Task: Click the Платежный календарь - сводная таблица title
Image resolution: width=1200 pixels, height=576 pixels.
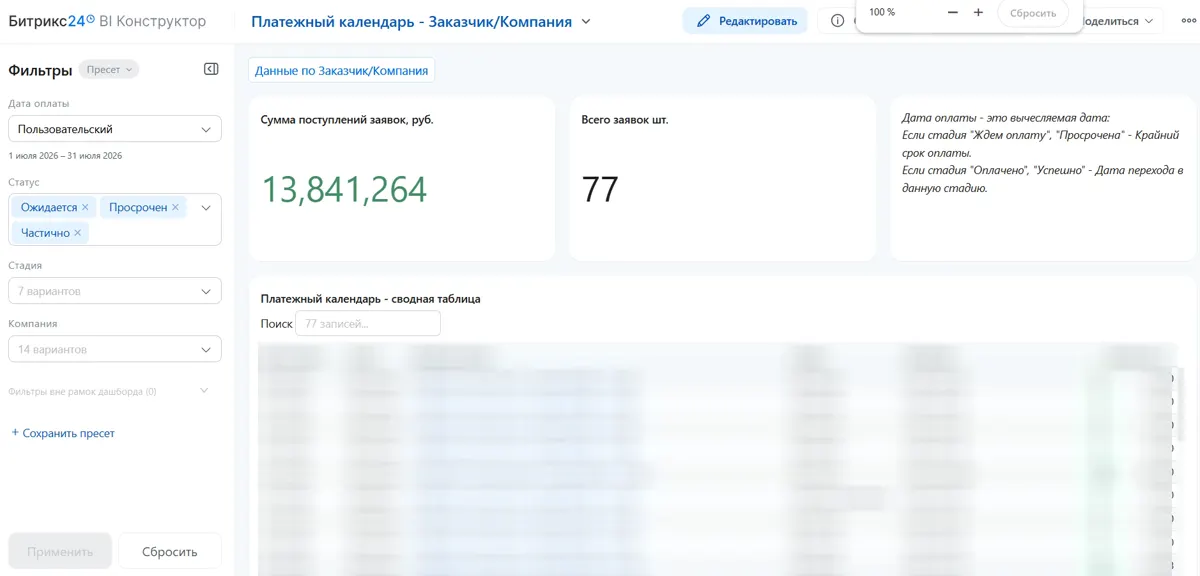Action: click(370, 299)
